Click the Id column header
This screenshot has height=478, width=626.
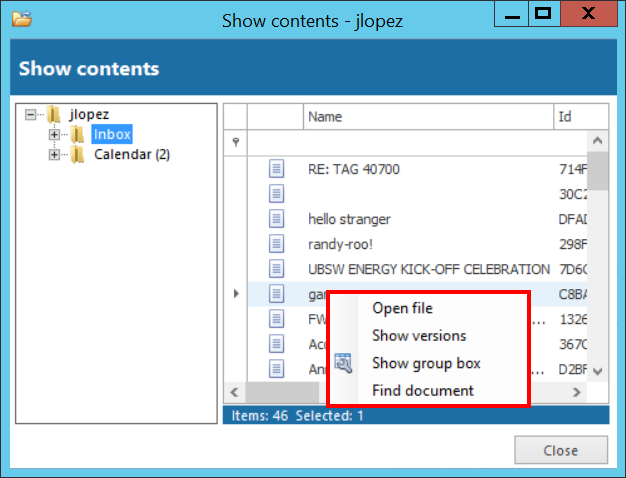point(580,117)
